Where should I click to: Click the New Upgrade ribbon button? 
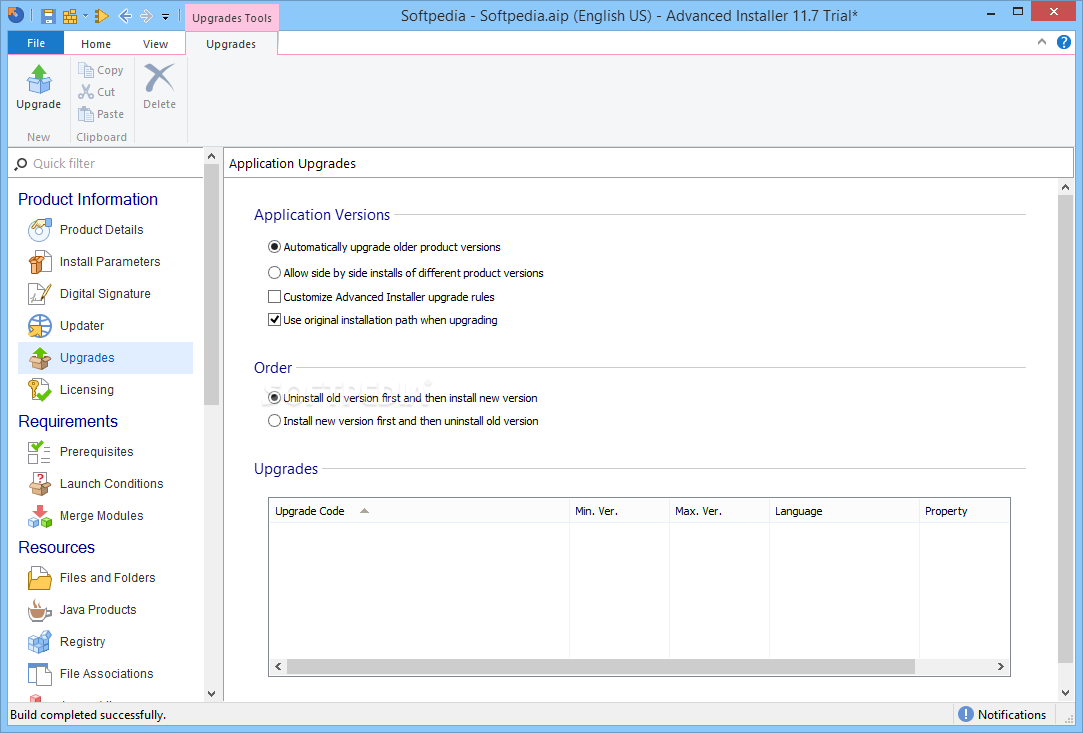[x=39, y=88]
